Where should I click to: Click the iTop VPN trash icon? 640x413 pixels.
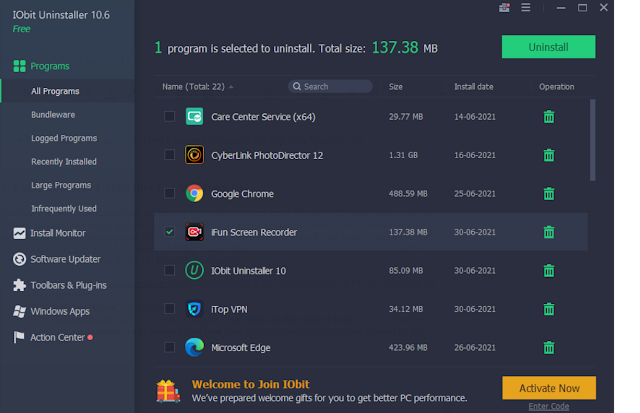(549, 309)
